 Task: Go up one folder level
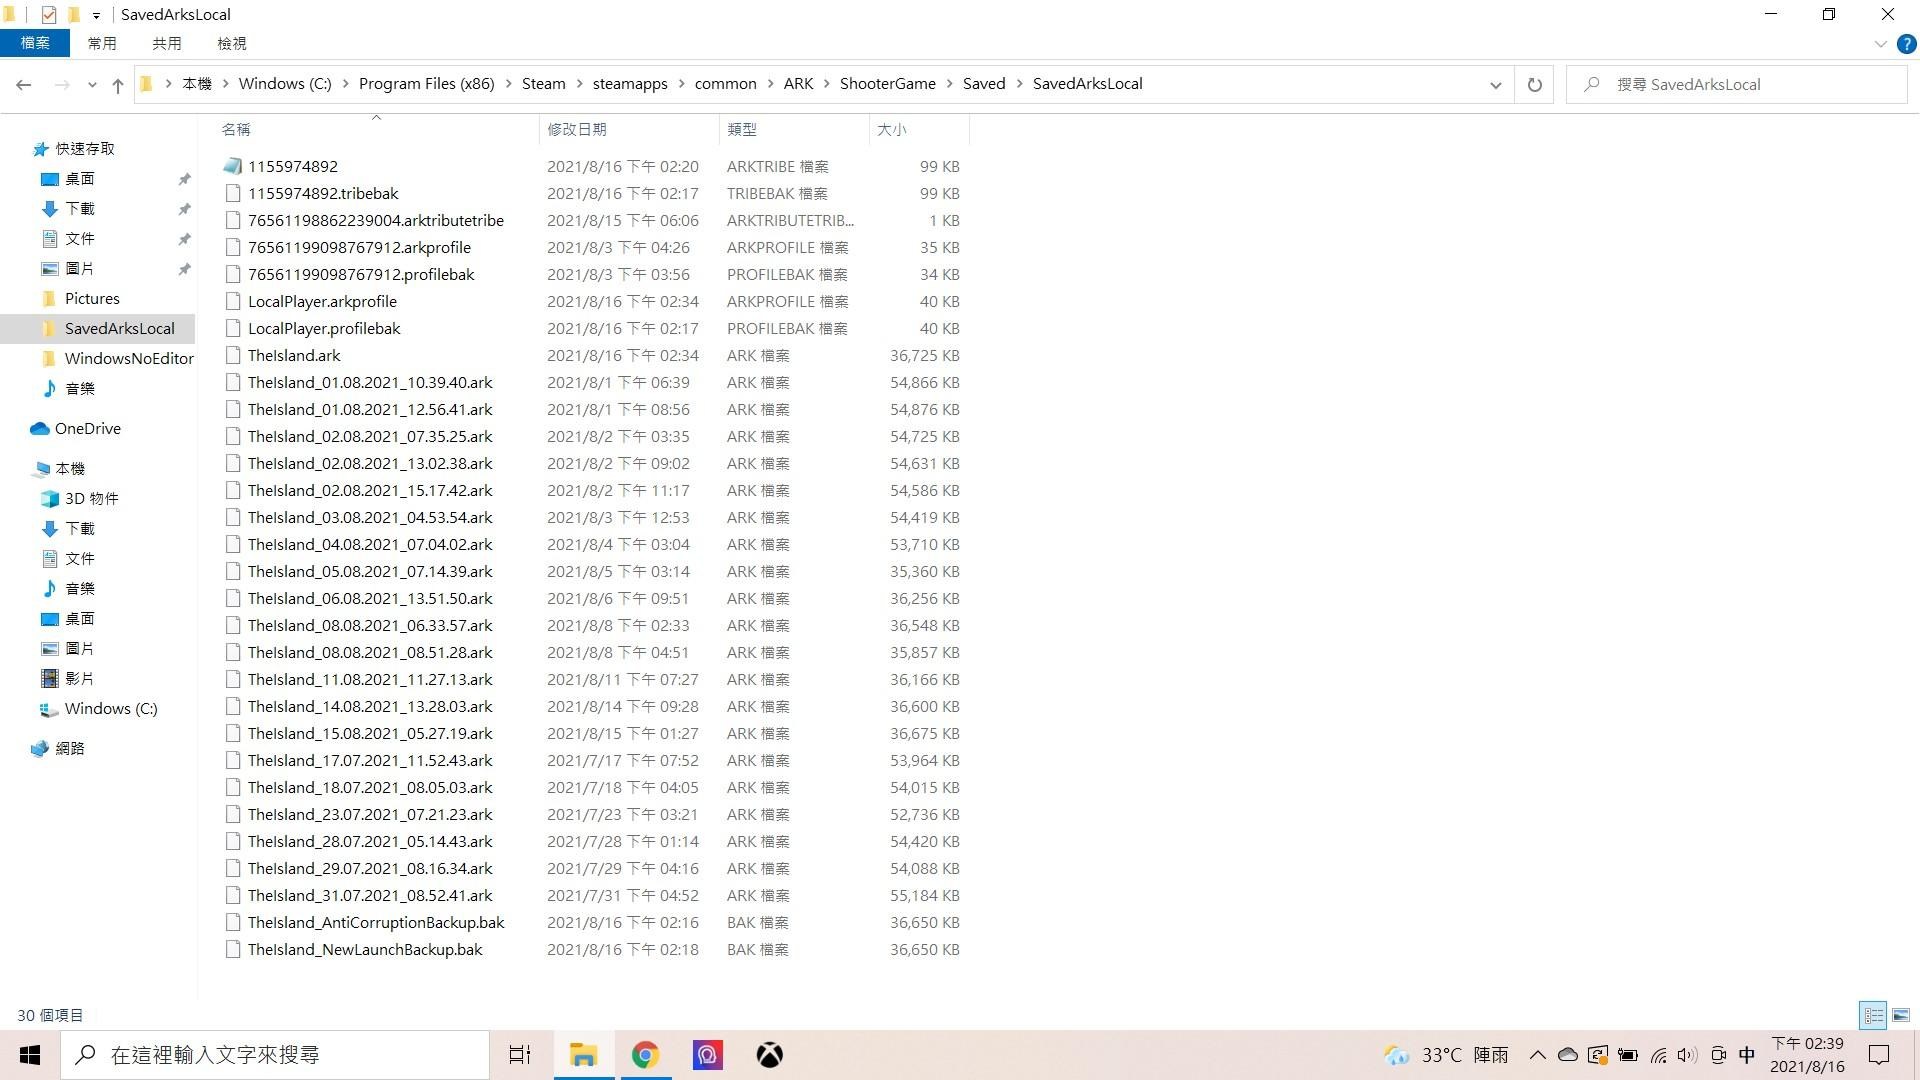(118, 85)
